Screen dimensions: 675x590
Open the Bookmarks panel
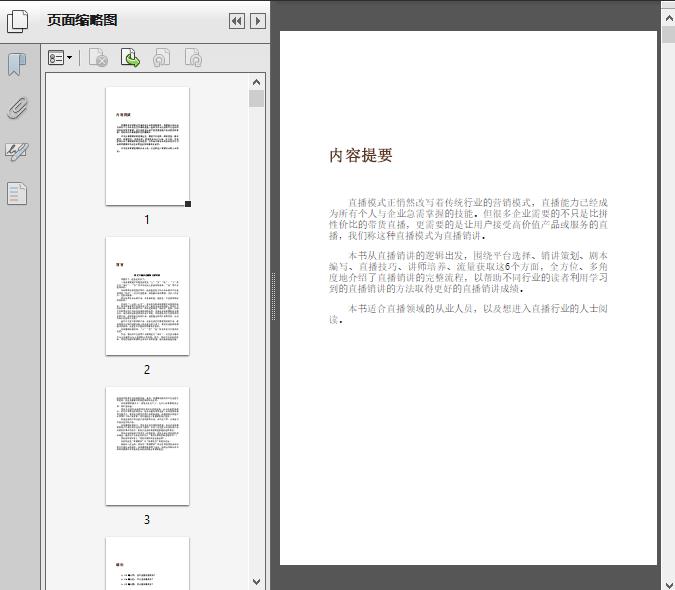coord(17,65)
